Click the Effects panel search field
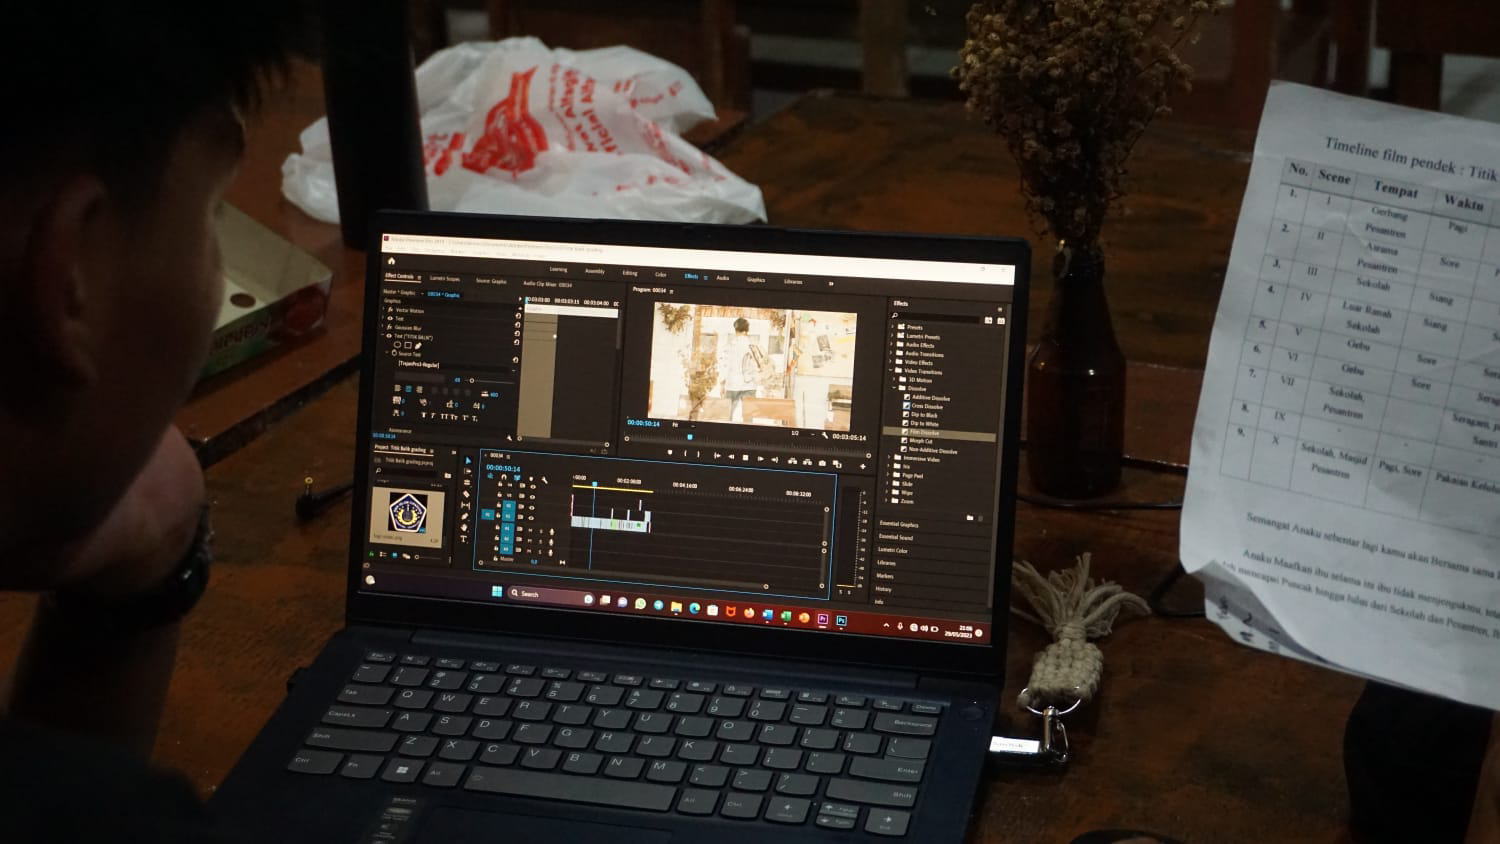Screen dimensions: 1500x844 point(937,317)
